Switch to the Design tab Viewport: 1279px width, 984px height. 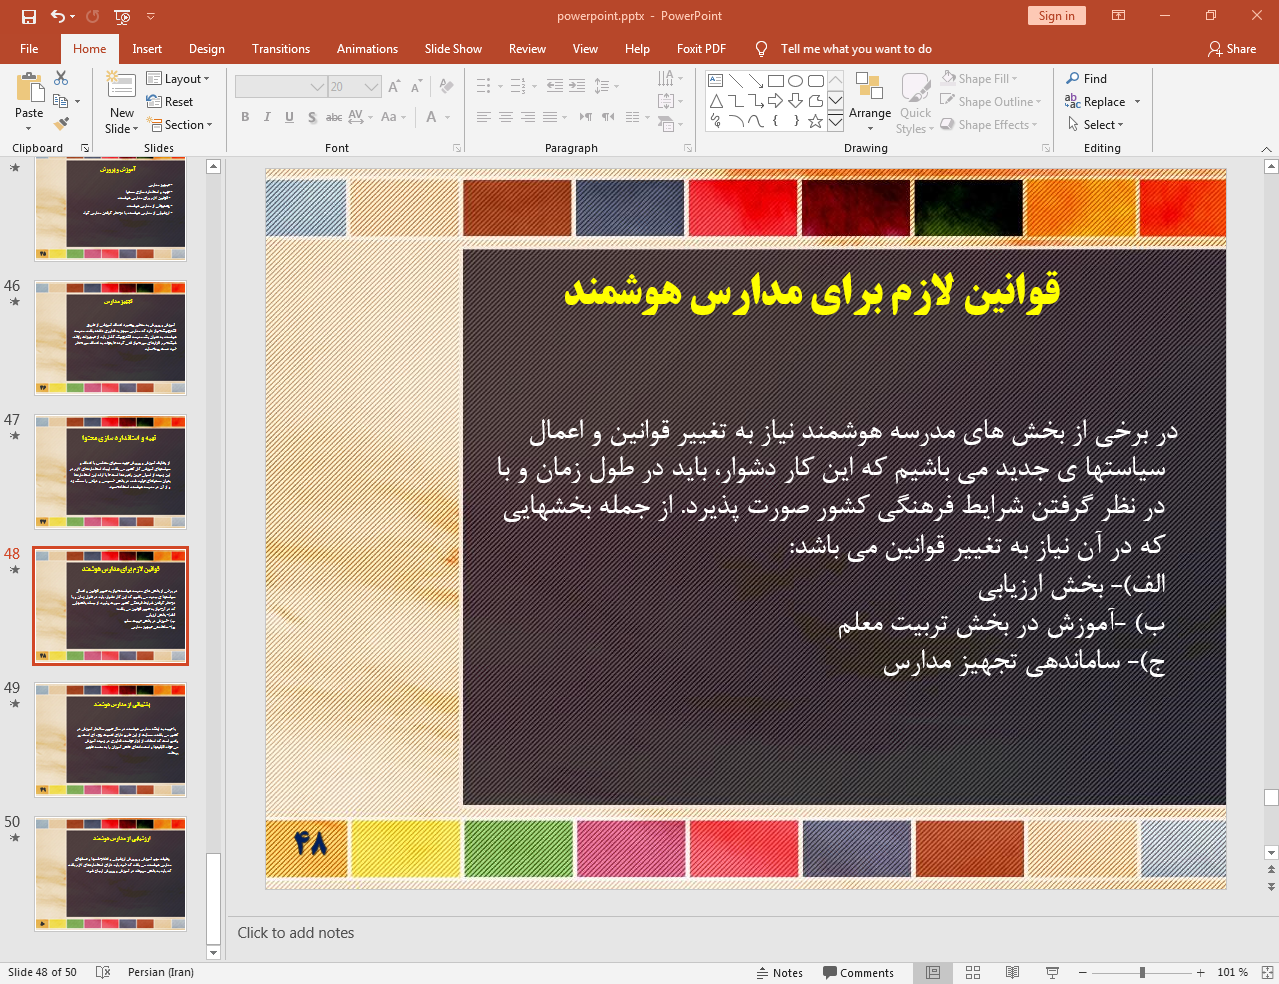(207, 49)
